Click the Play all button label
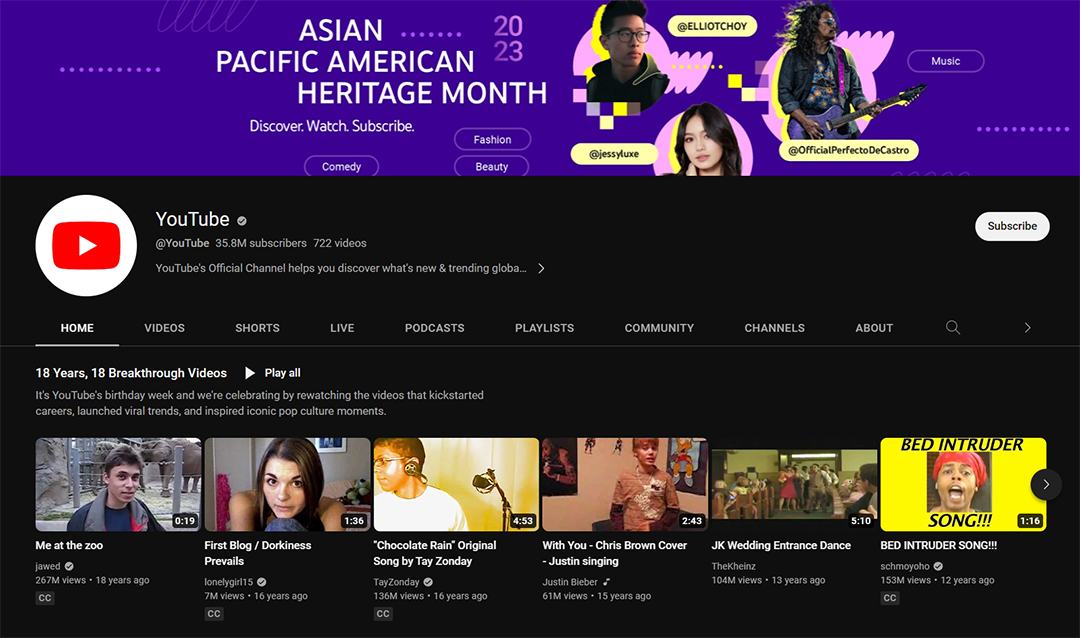Viewport: 1080px width, 638px height. [282, 373]
